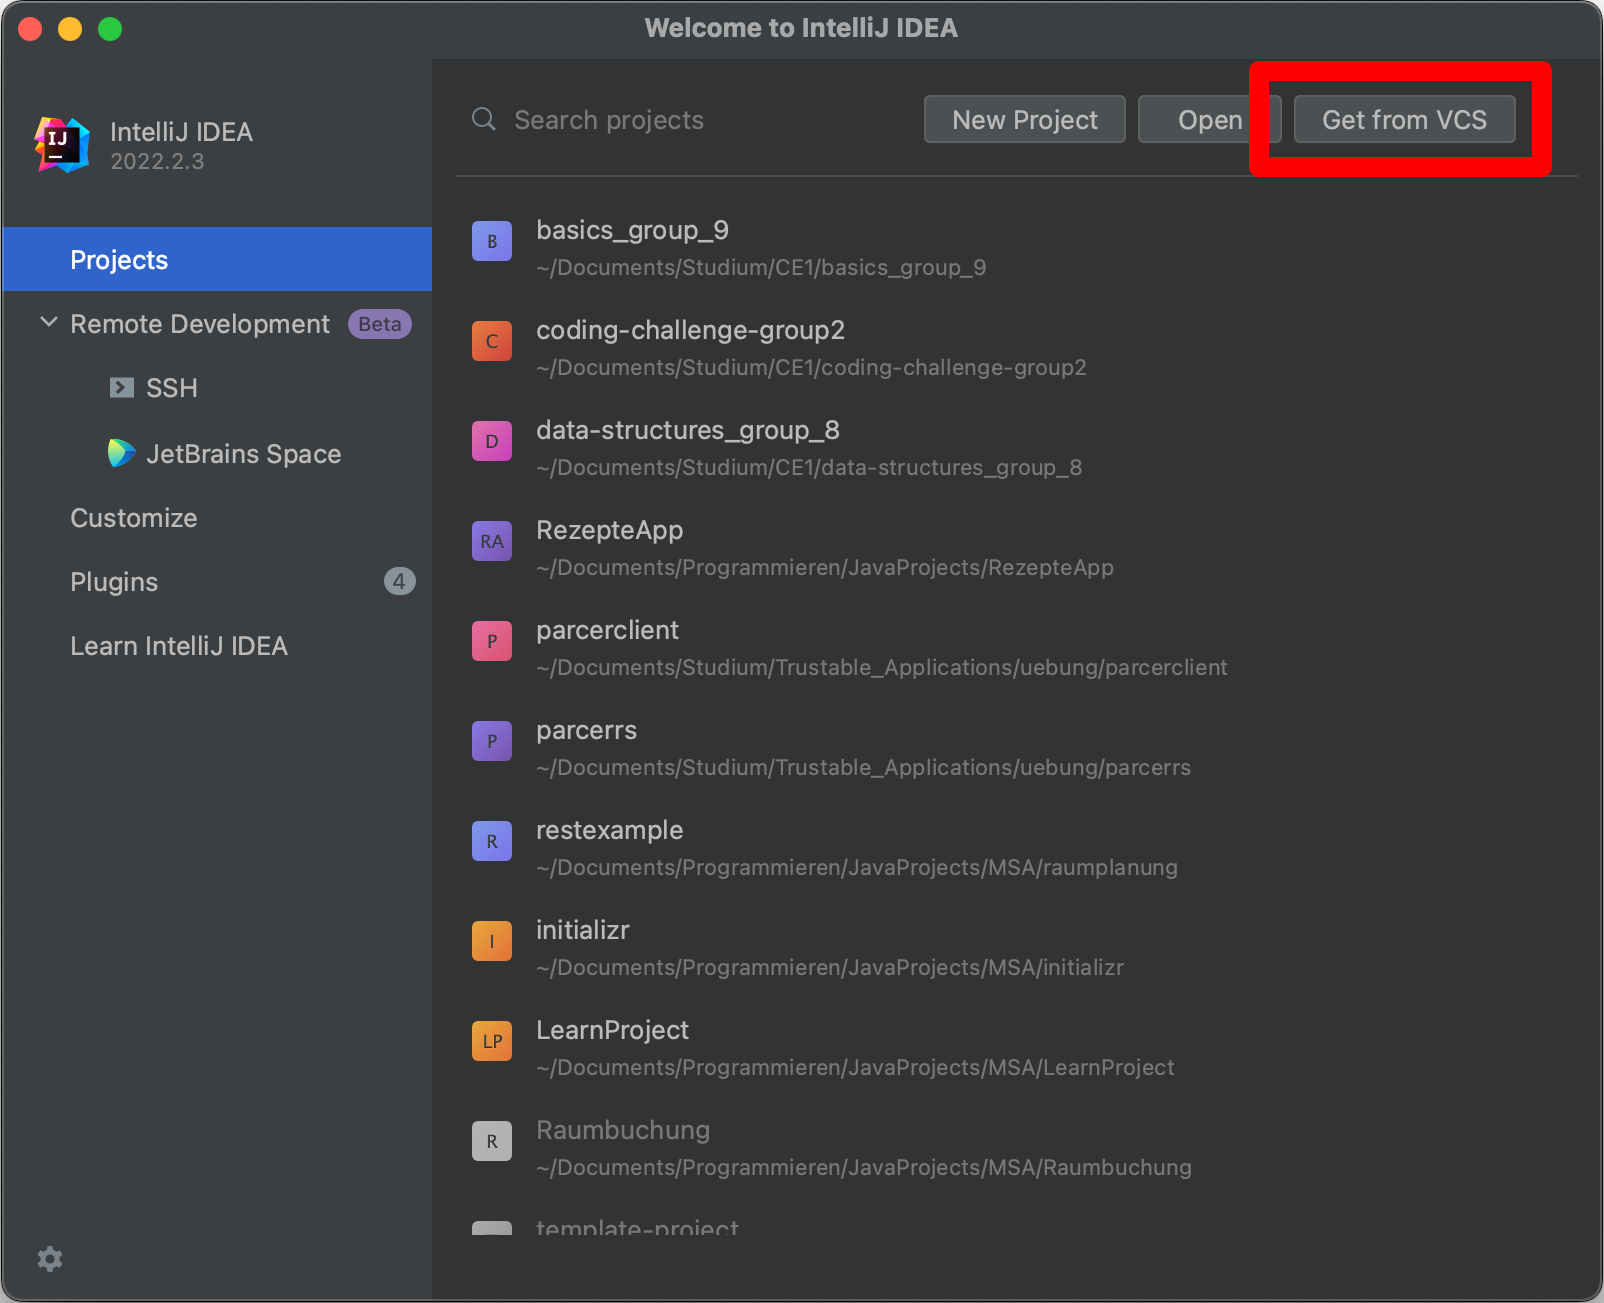Viewport: 1604px width, 1303px height.
Task: Open project parcerclient
Action: (607, 630)
